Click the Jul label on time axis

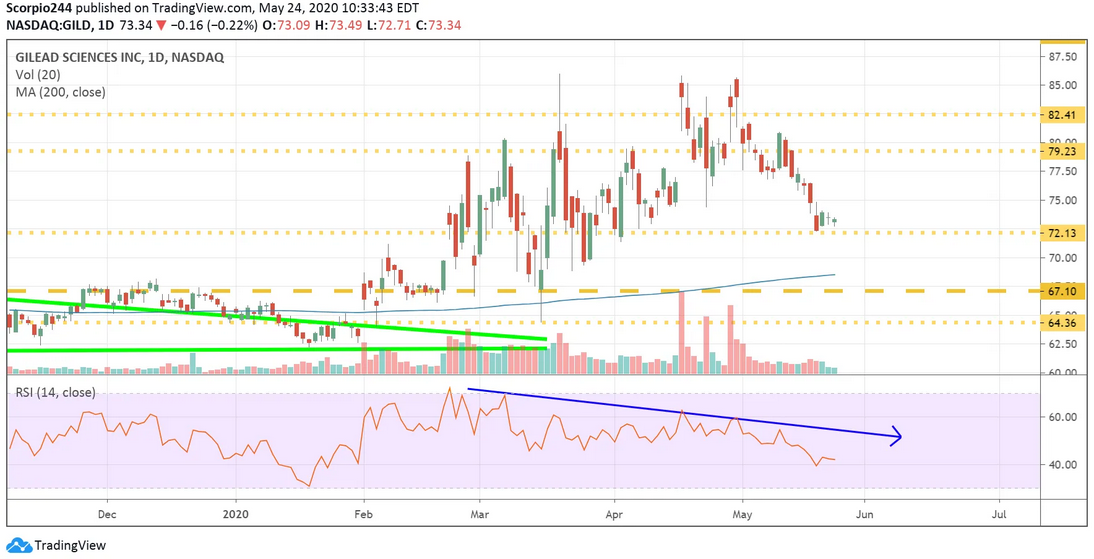coord(999,513)
